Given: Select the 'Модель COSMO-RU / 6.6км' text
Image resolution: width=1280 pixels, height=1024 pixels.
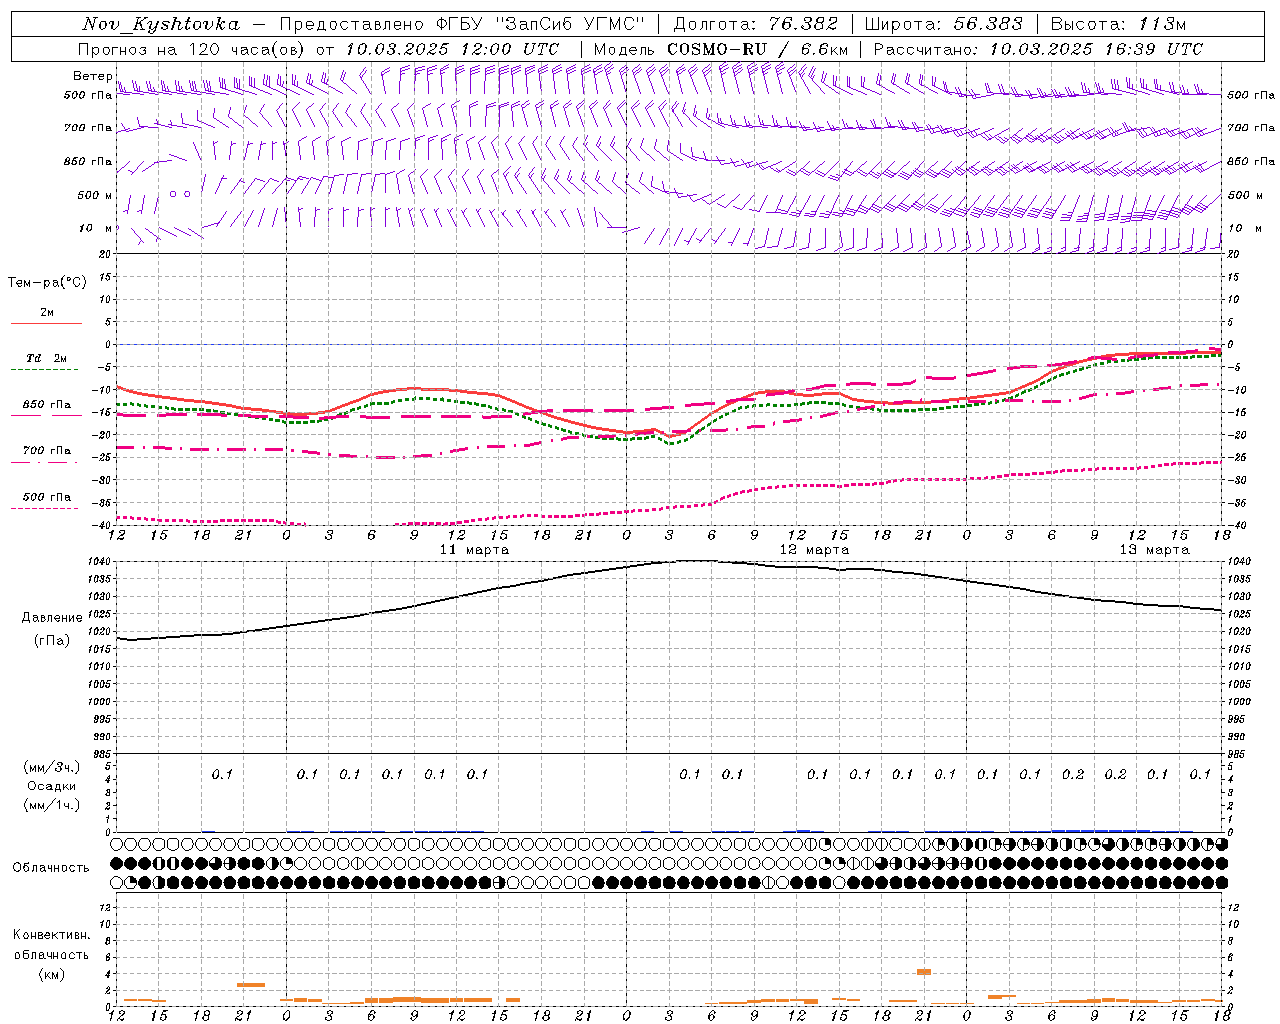Looking at the screenshot, I should tap(721, 49).
